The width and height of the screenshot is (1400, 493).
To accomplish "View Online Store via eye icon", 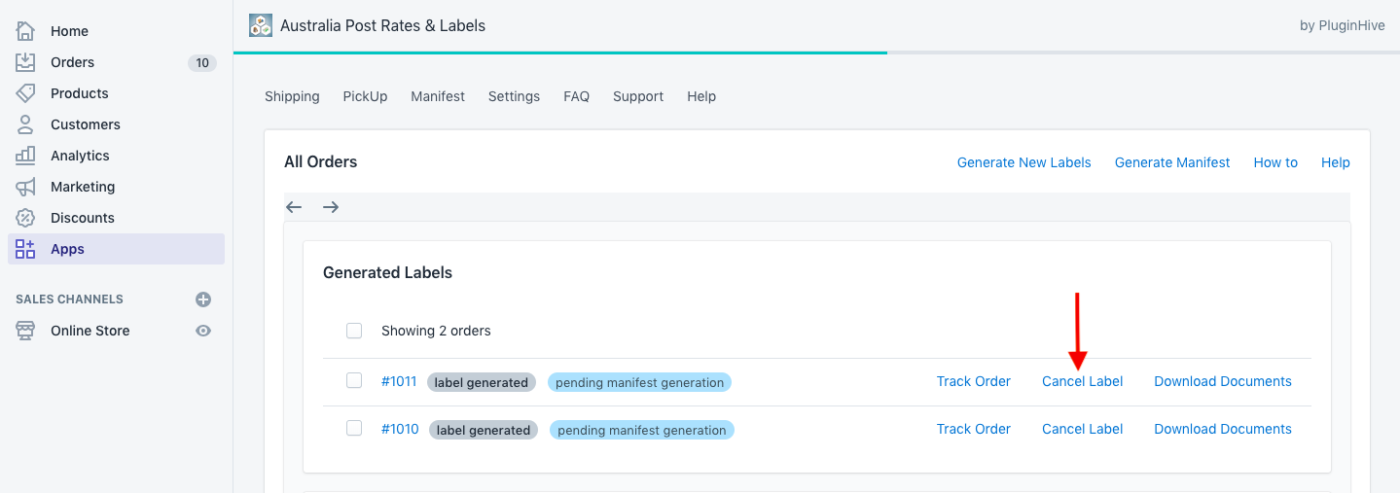I will click(203, 330).
